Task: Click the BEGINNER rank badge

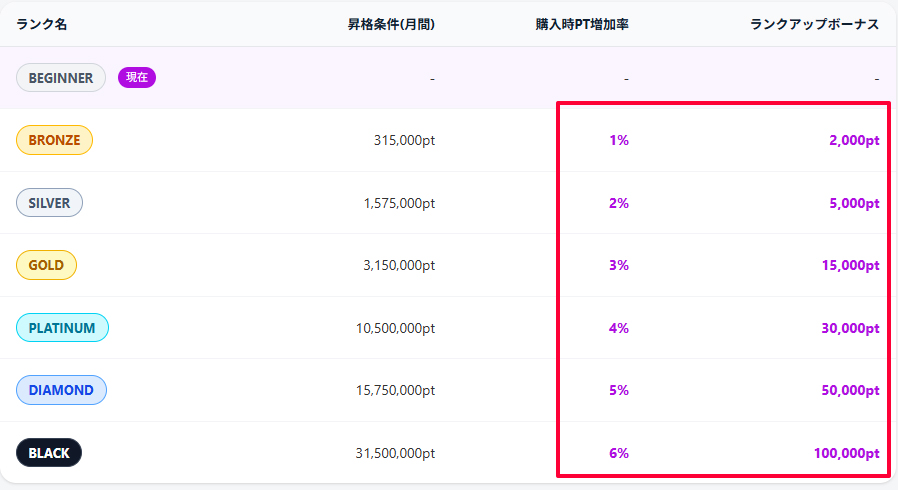Action: click(61, 78)
